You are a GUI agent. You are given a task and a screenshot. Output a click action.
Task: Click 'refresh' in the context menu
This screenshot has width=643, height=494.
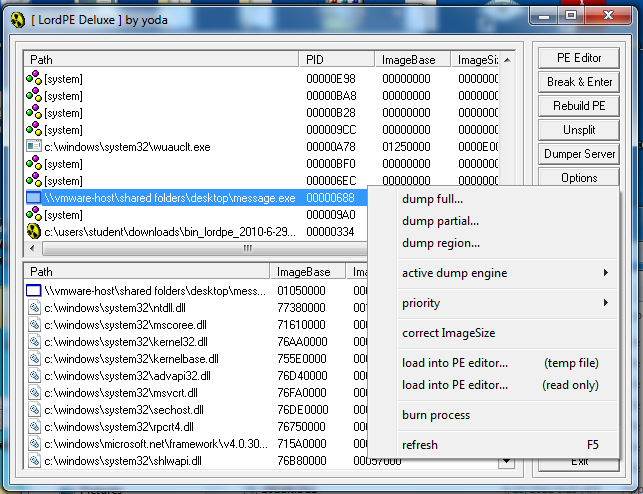[494, 445]
